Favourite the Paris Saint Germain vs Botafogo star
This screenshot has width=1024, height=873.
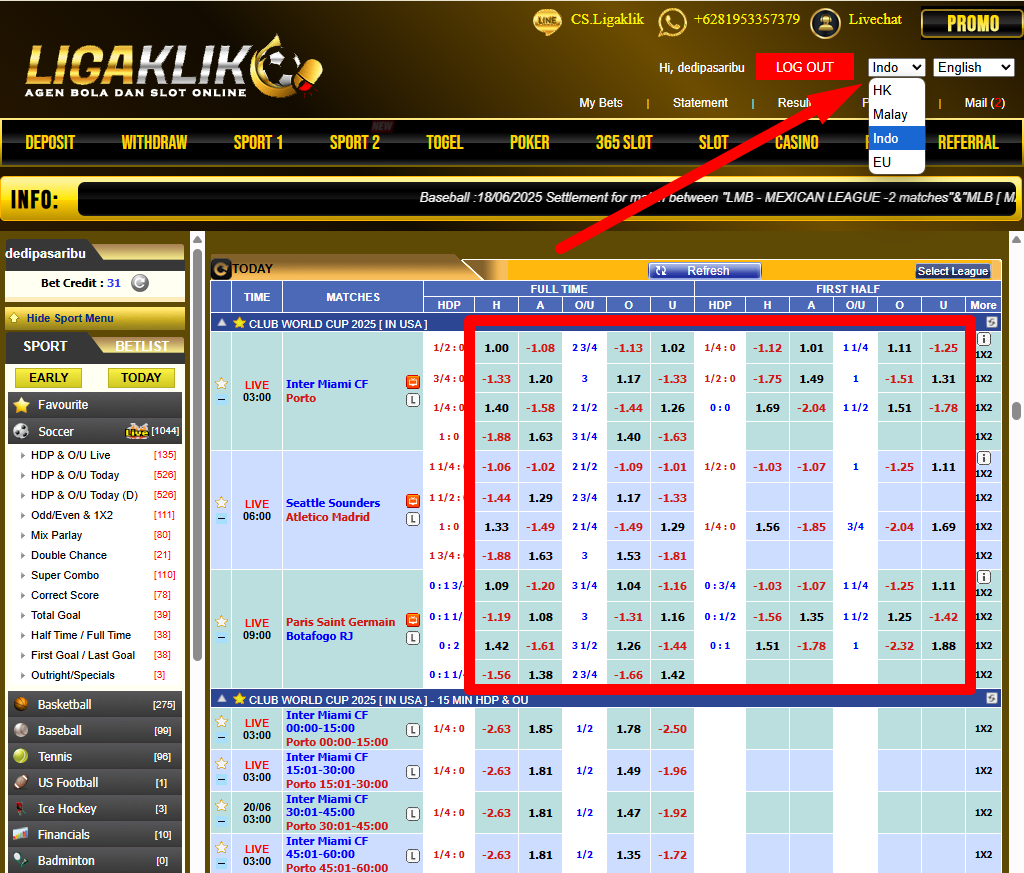tap(221, 621)
